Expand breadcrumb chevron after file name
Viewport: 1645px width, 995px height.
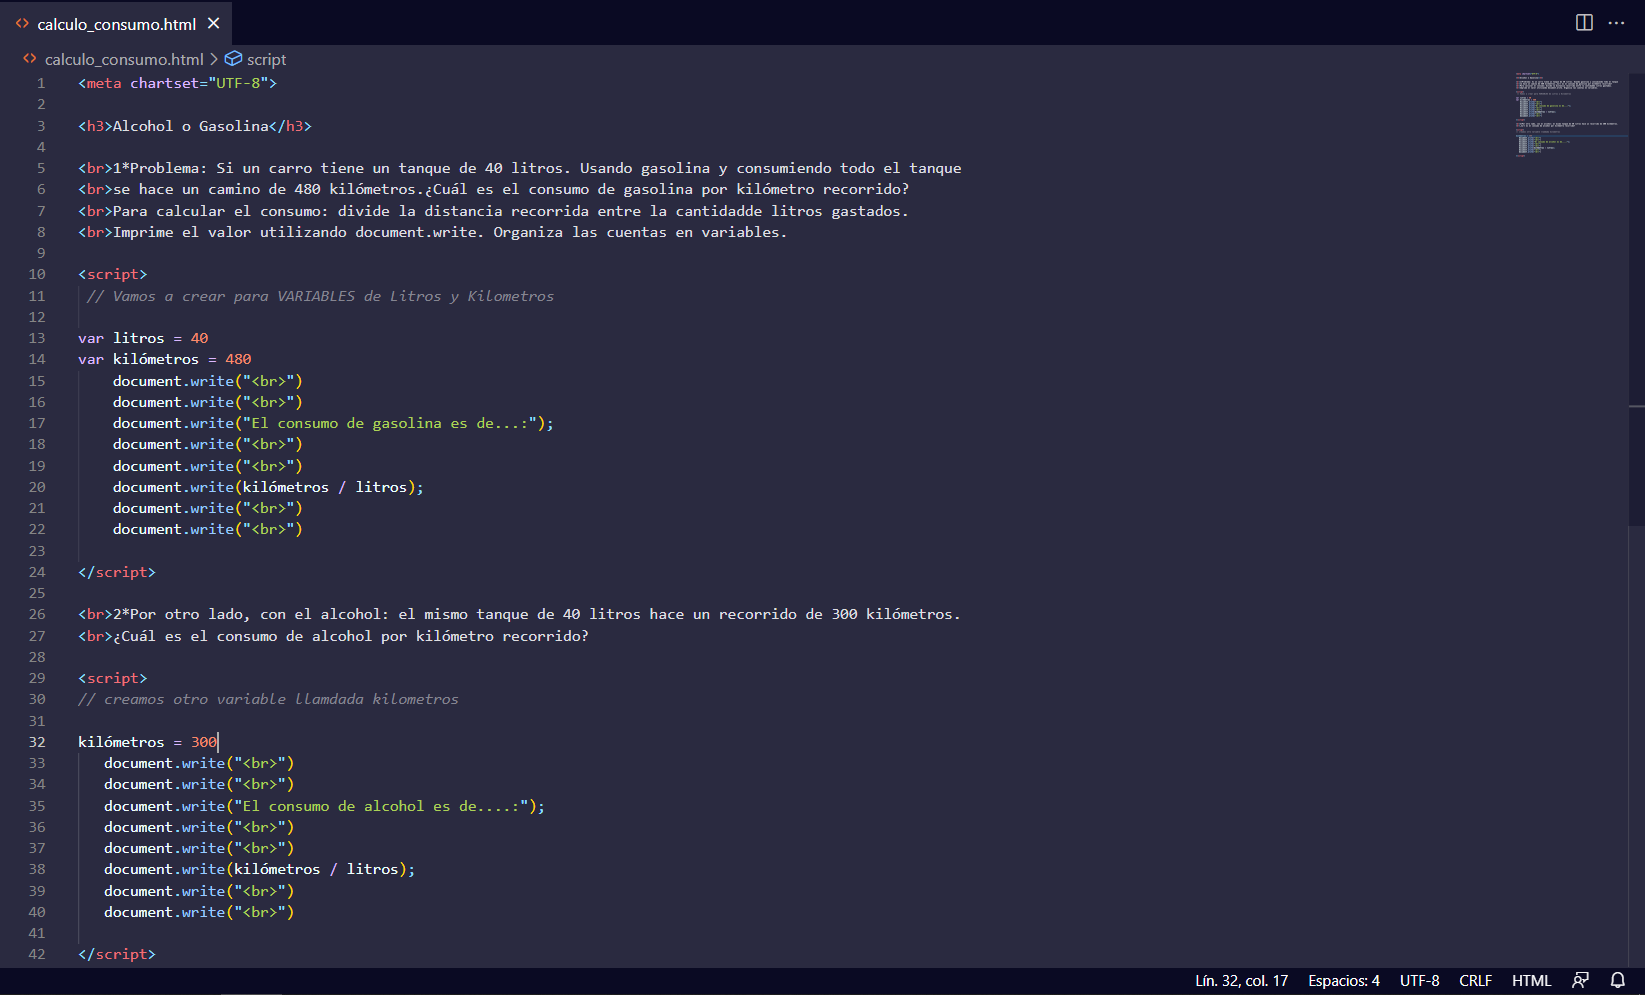point(213,59)
